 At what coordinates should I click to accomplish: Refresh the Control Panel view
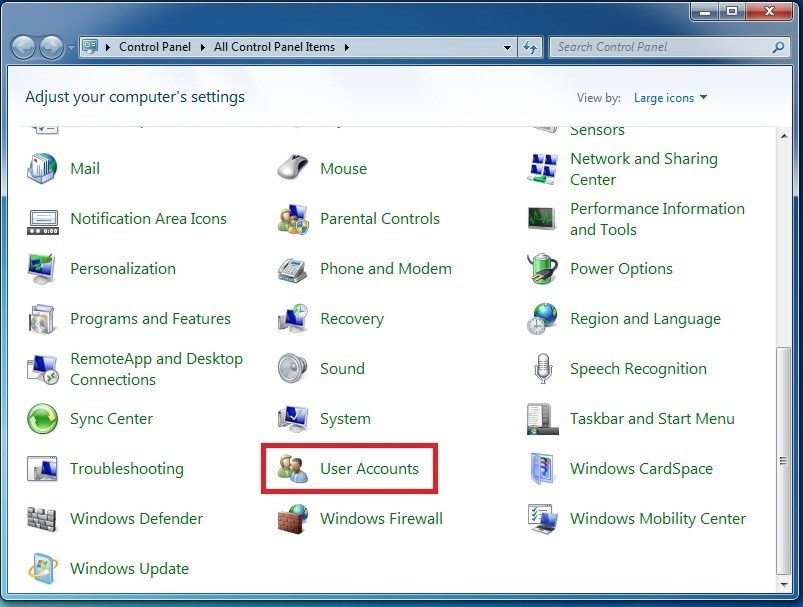click(530, 48)
